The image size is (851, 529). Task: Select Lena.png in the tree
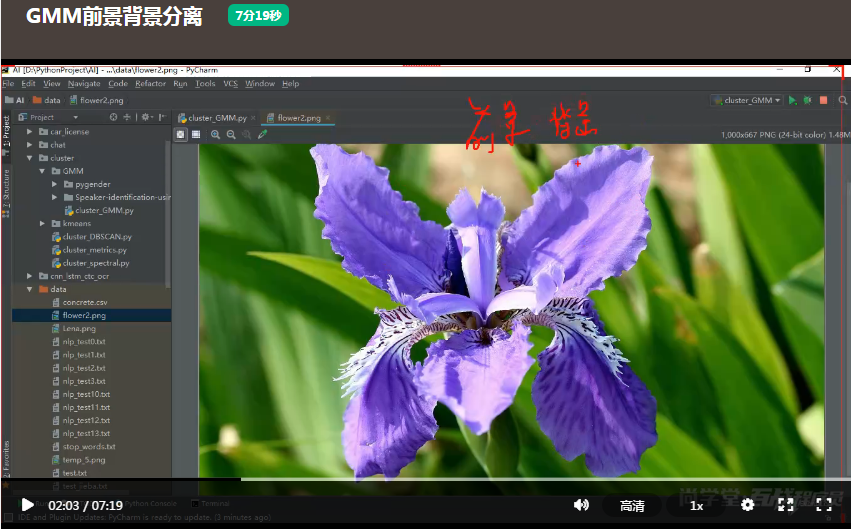tap(74, 328)
